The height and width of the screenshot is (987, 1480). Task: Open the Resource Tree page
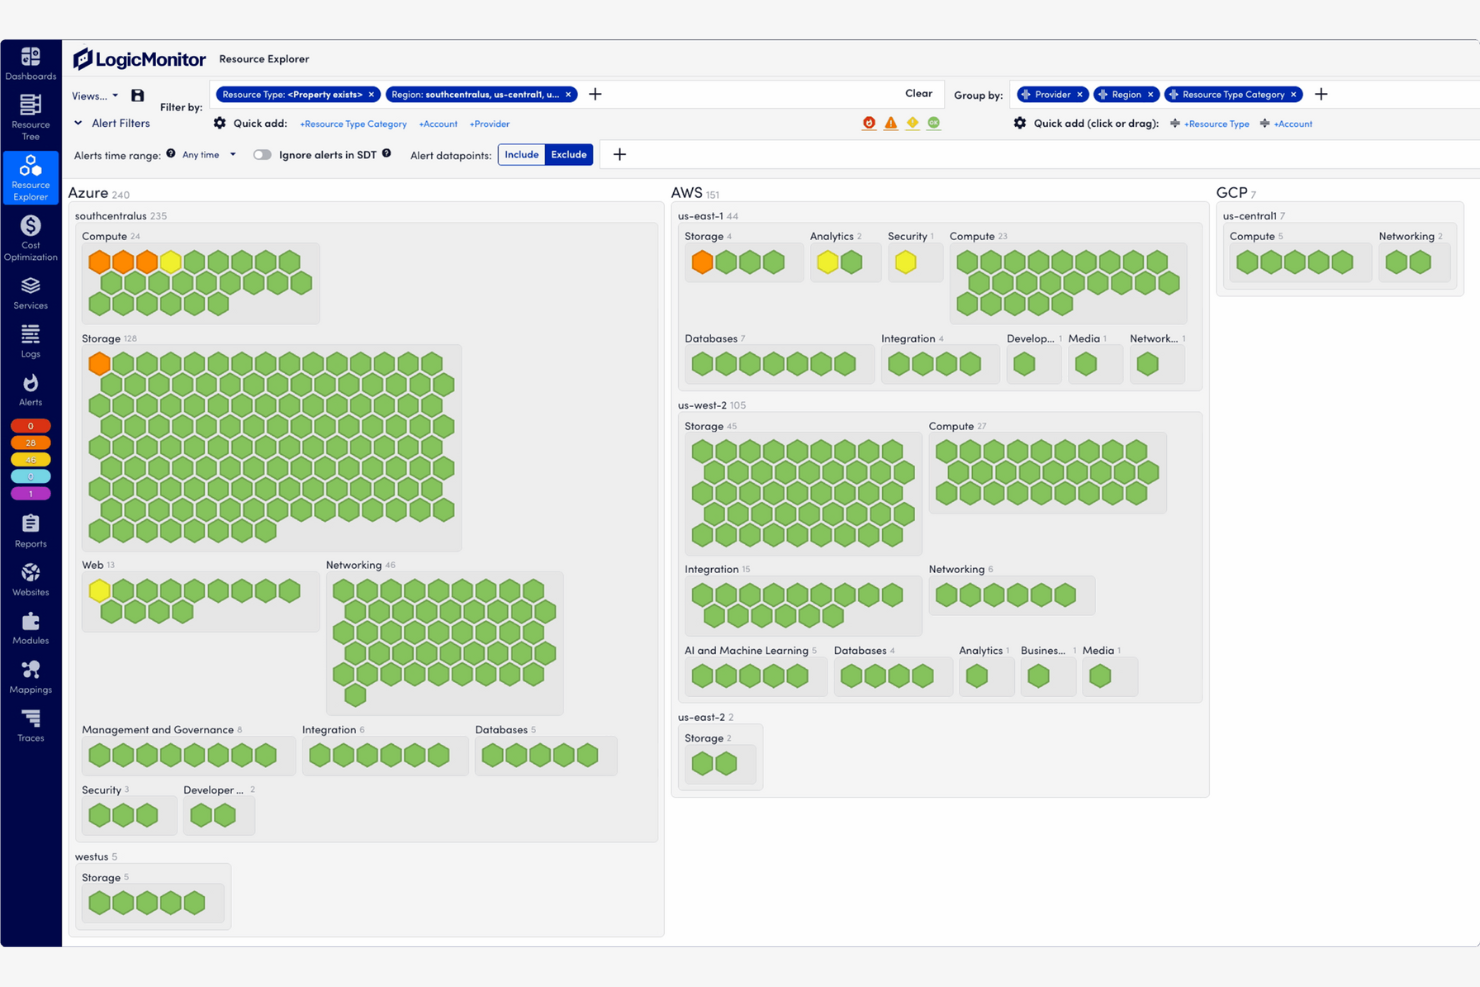pos(30,116)
